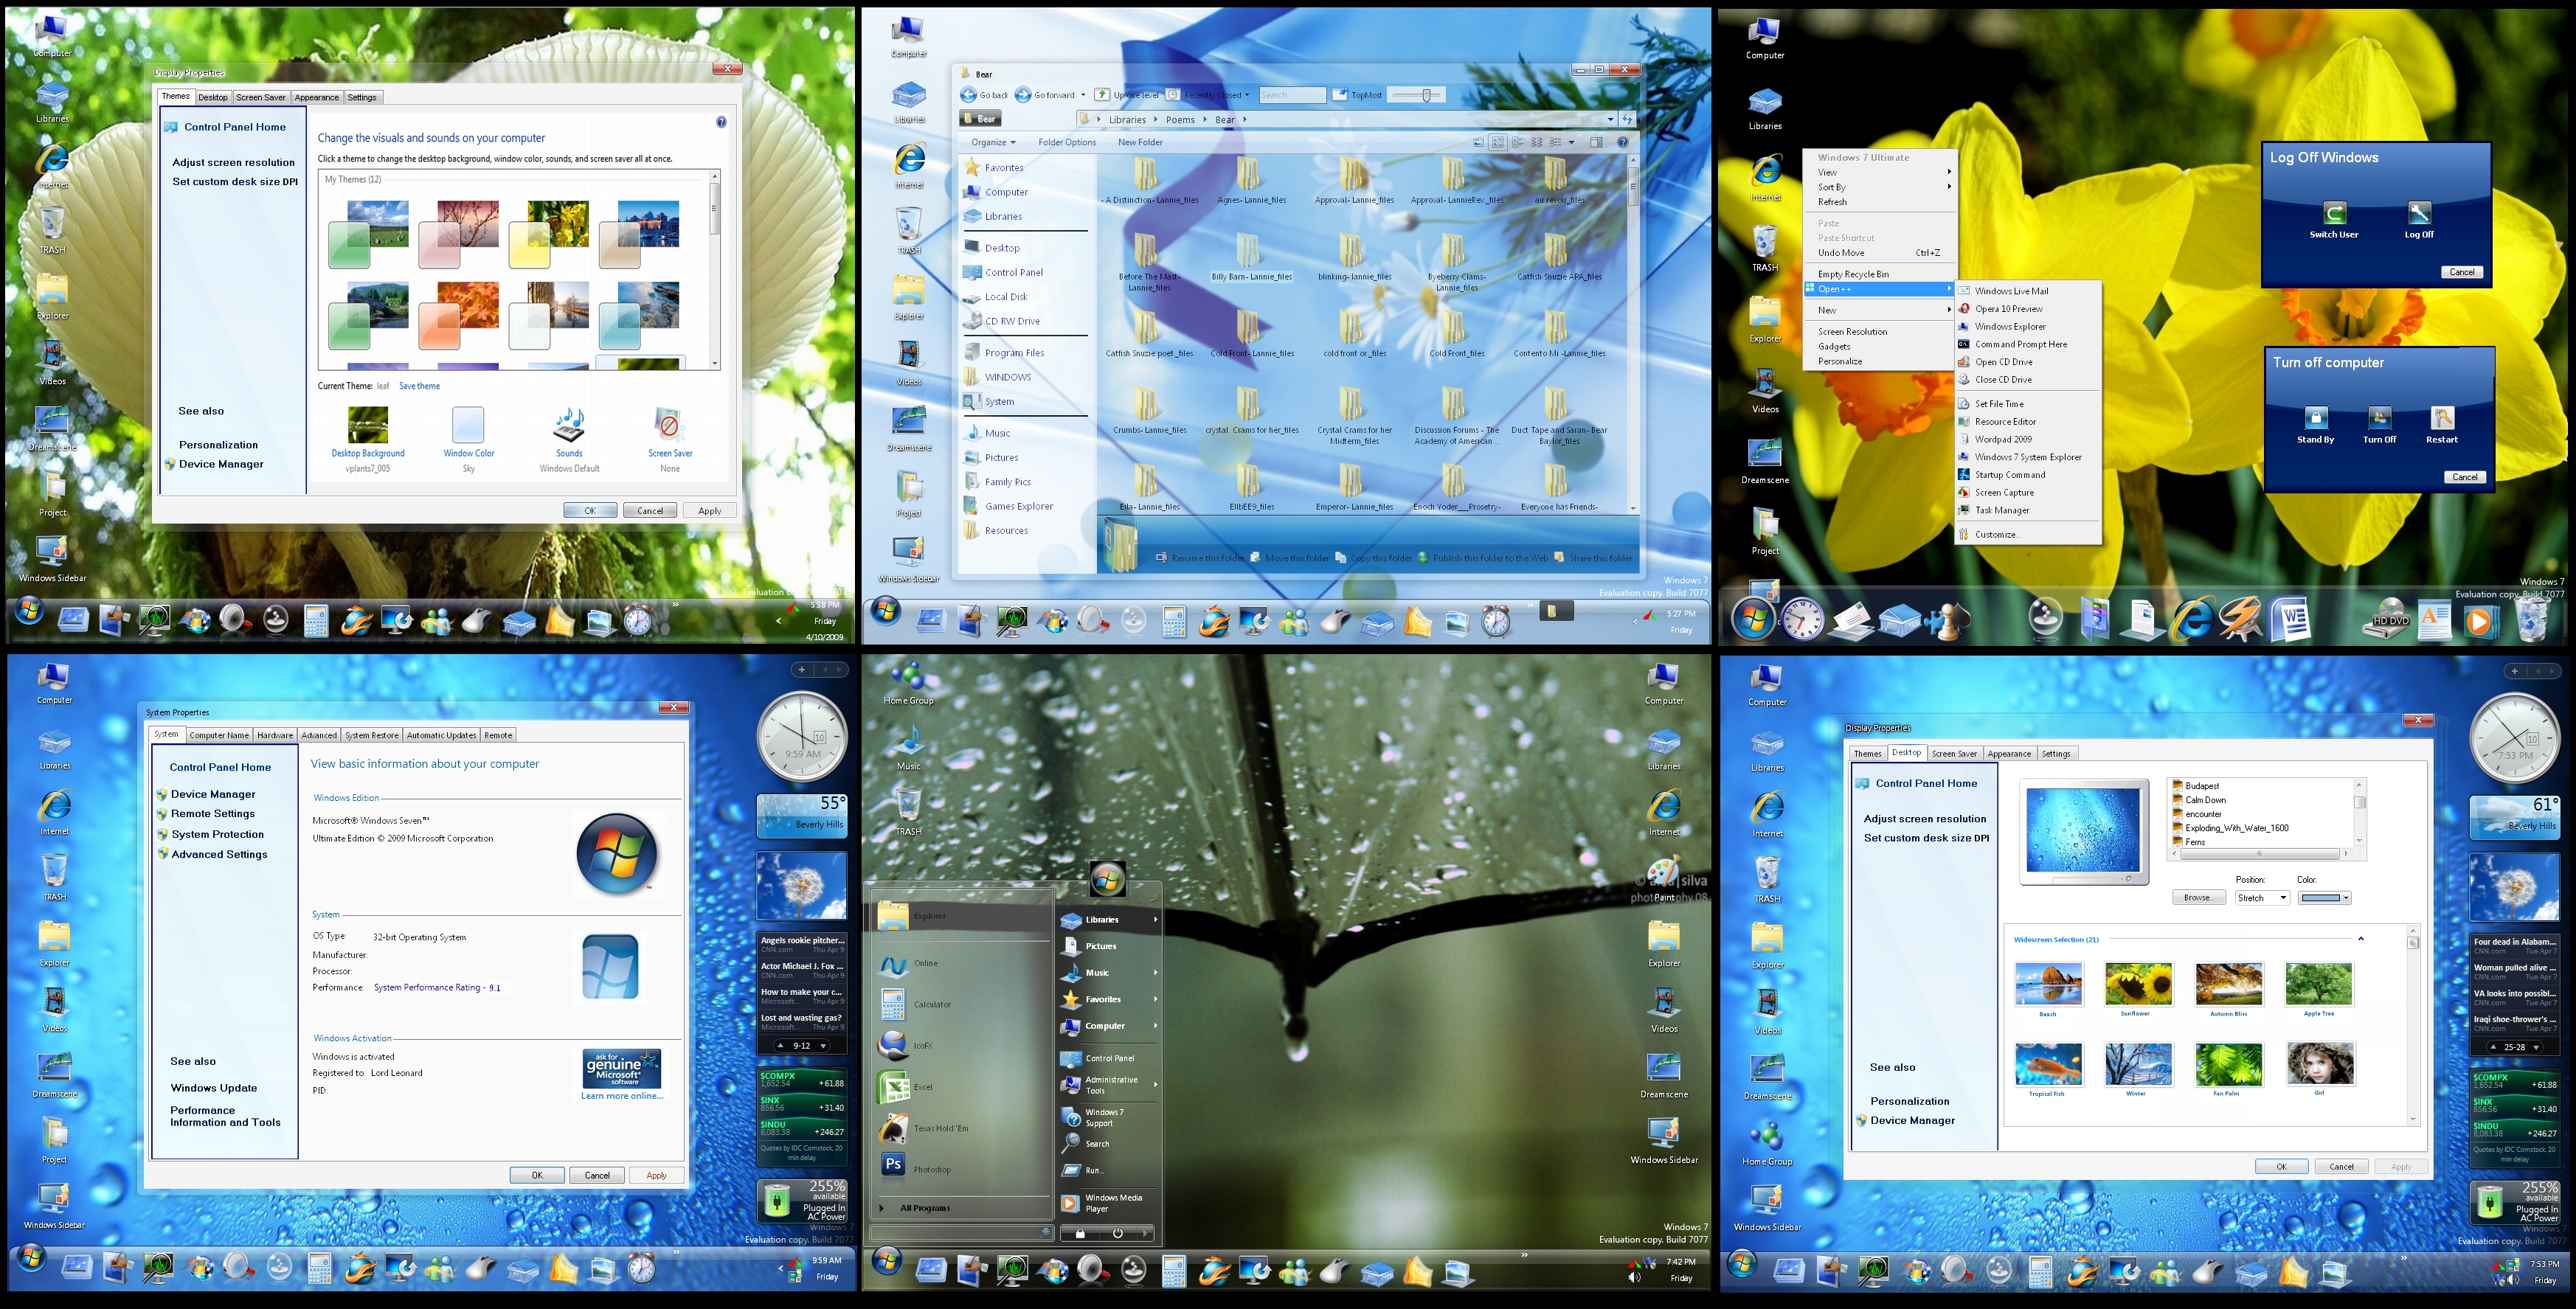
Task: Click the Window Color swatch labeled Sky
Action: [468, 424]
